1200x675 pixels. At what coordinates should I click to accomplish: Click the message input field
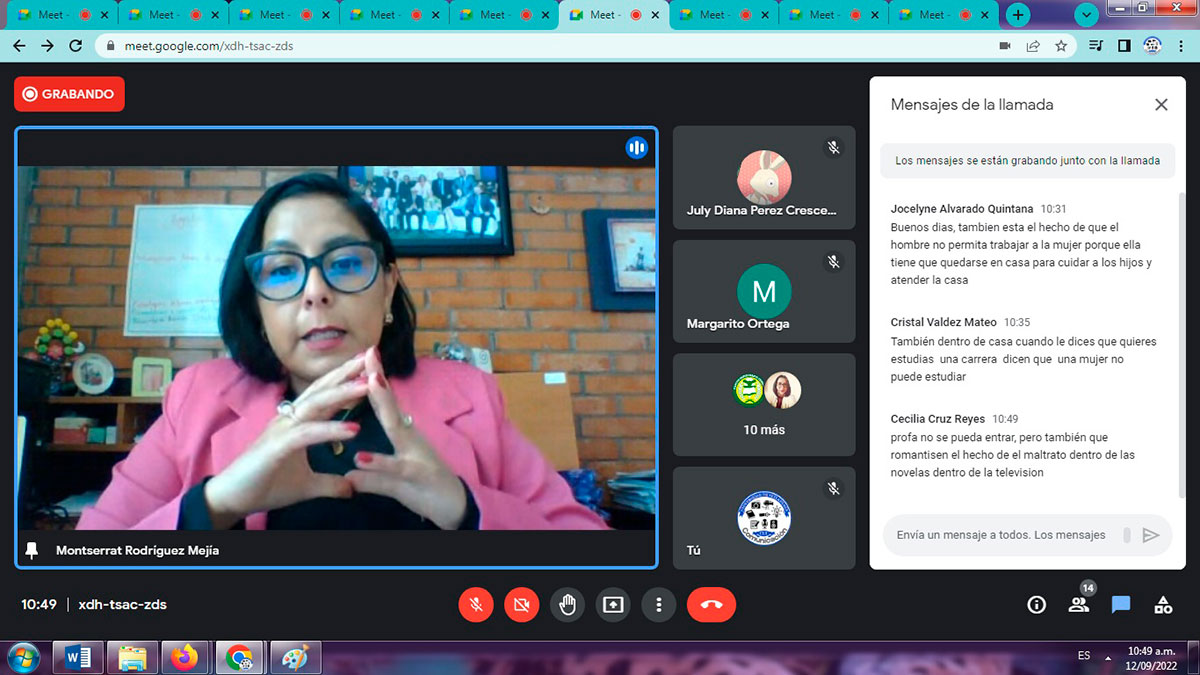coord(1001,535)
